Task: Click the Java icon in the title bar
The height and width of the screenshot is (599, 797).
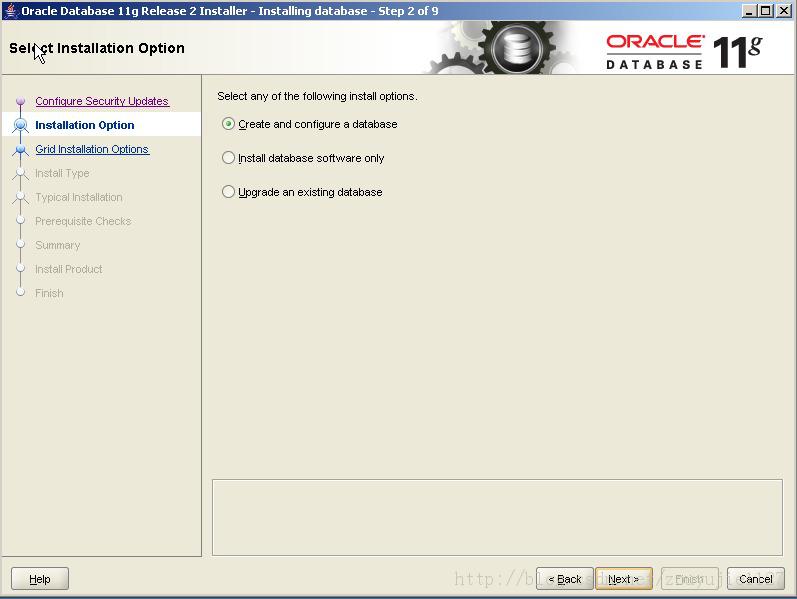Action: [10, 10]
